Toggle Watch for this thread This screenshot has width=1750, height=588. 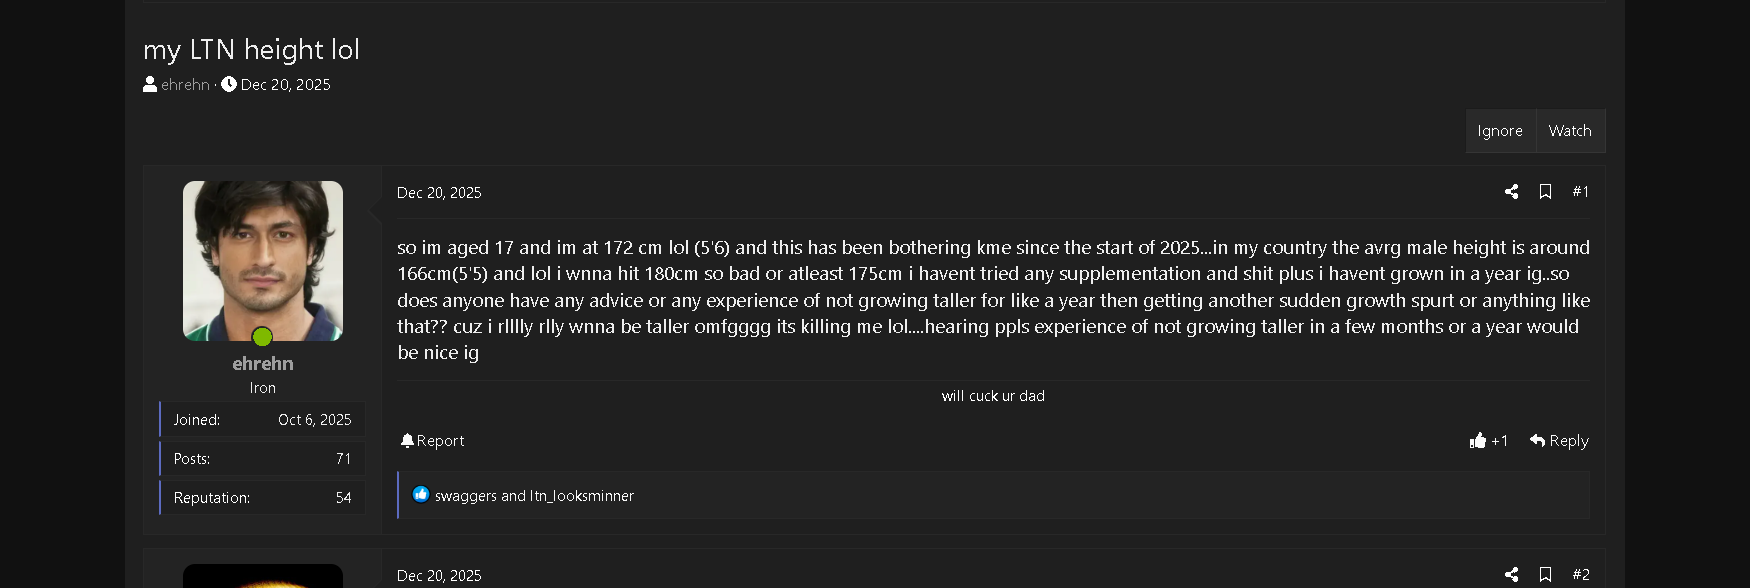pyautogui.click(x=1570, y=130)
